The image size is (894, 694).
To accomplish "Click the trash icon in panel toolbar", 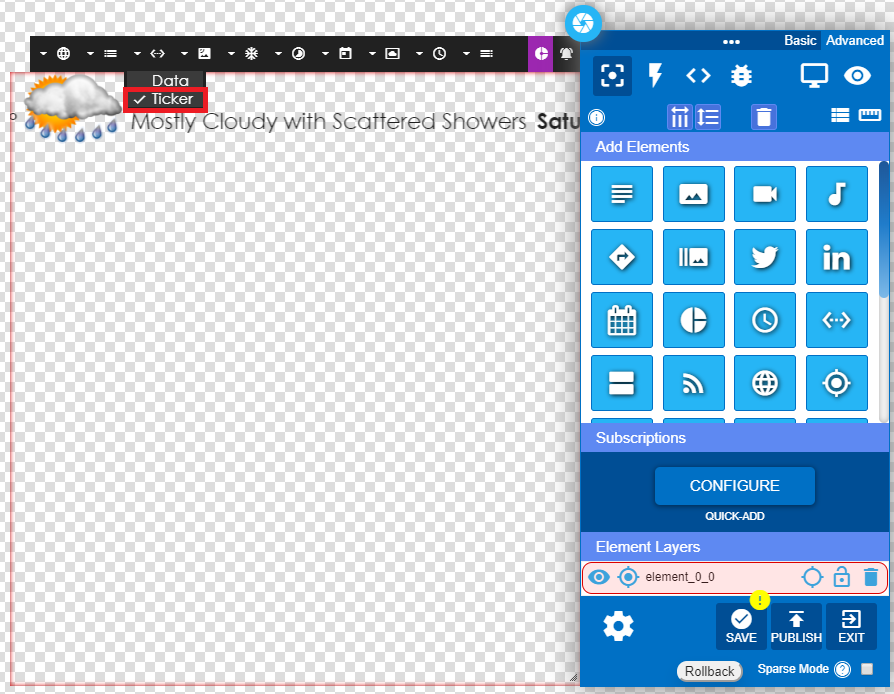I will click(x=764, y=117).
